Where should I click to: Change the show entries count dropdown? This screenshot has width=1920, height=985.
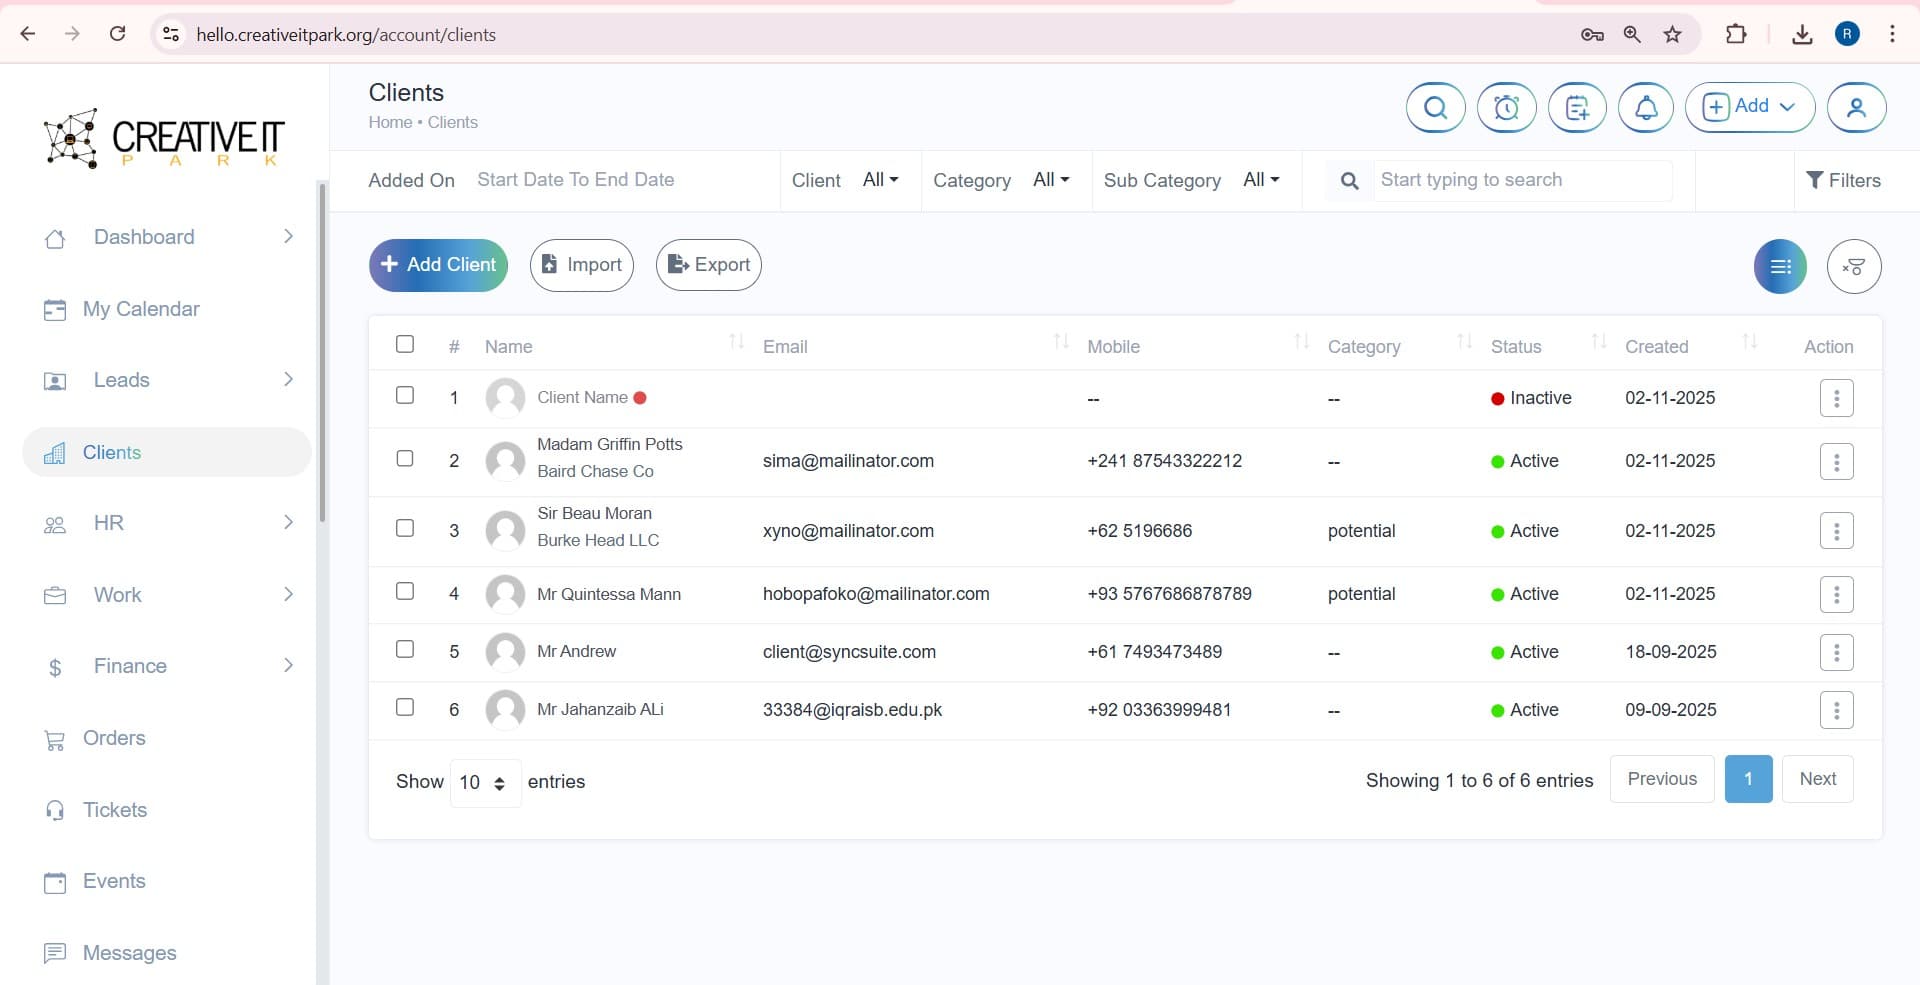485,782
